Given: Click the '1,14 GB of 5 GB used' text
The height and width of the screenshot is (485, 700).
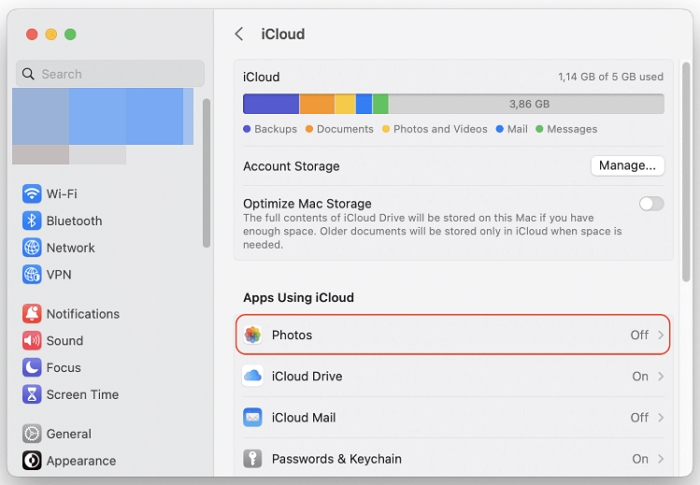Looking at the screenshot, I should pyautogui.click(x=611, y=77).
